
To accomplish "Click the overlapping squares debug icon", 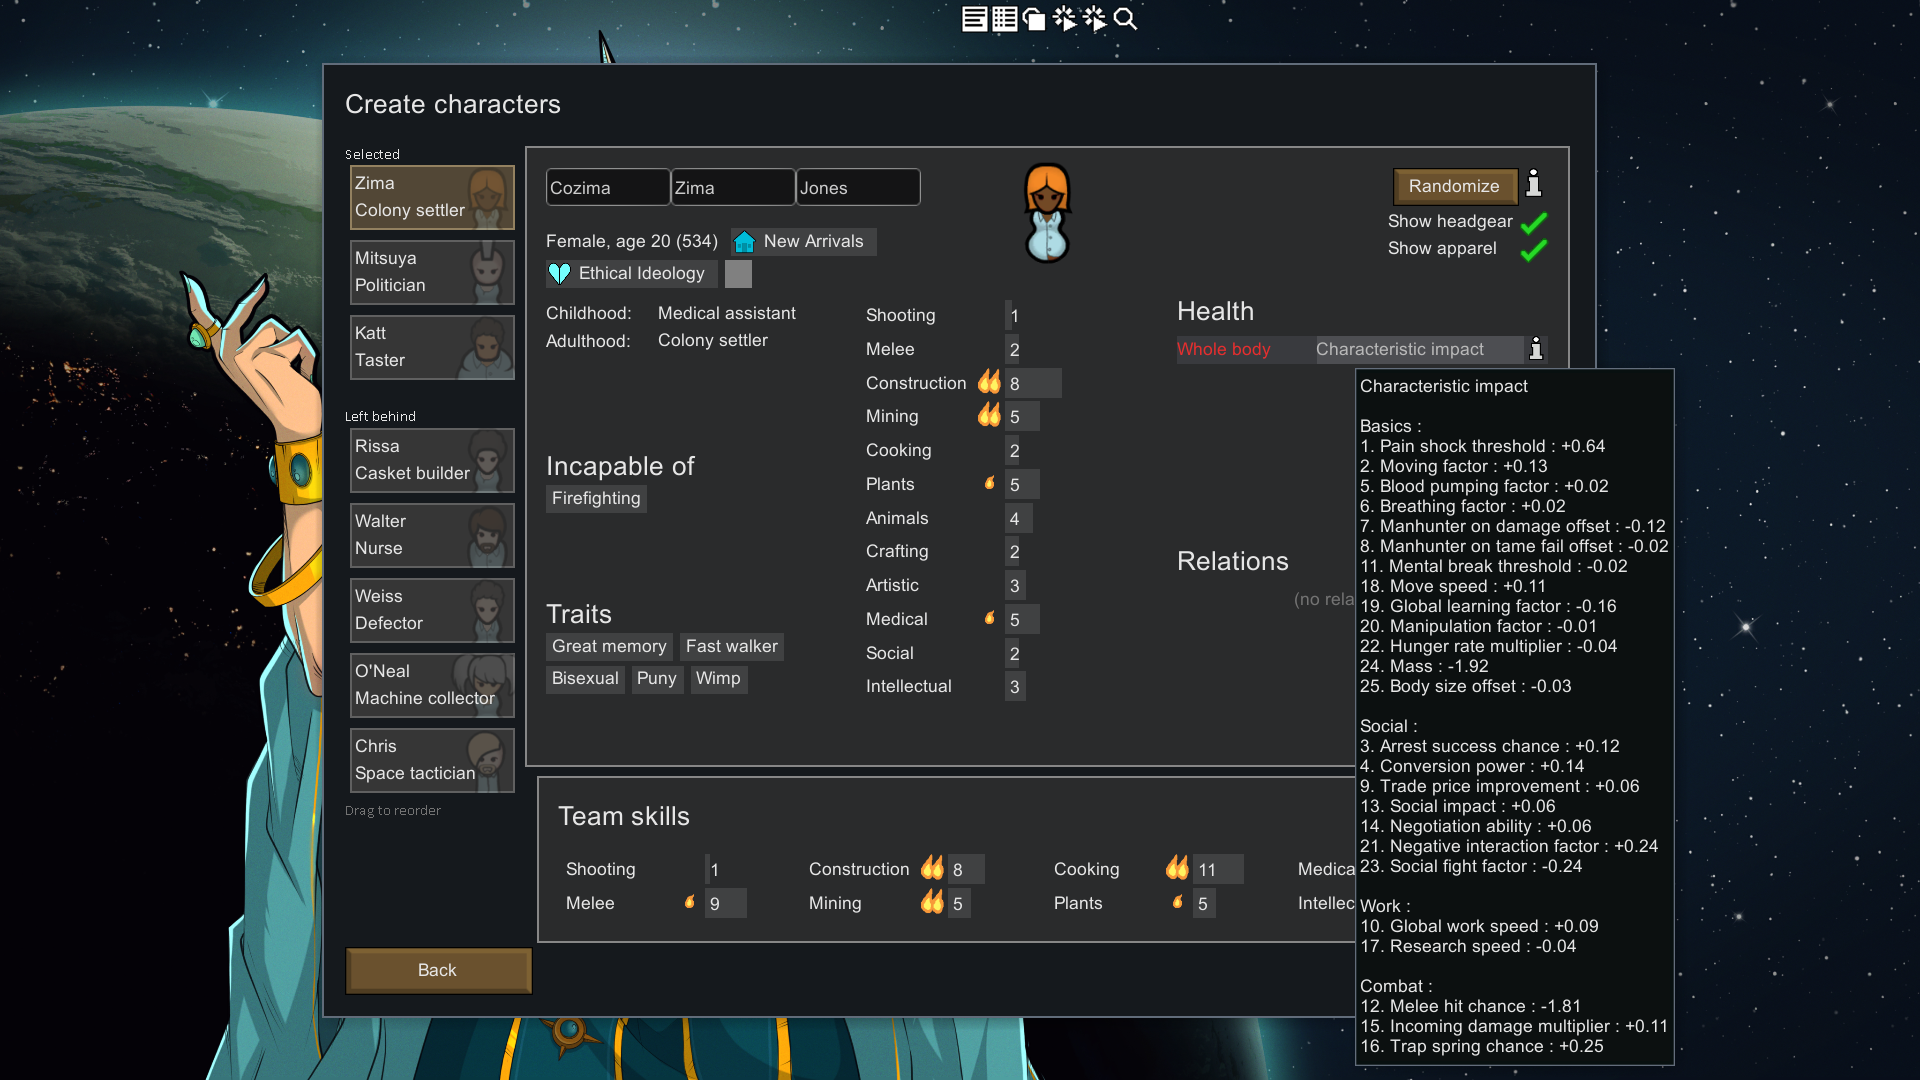I will (x=1034, y=19).
